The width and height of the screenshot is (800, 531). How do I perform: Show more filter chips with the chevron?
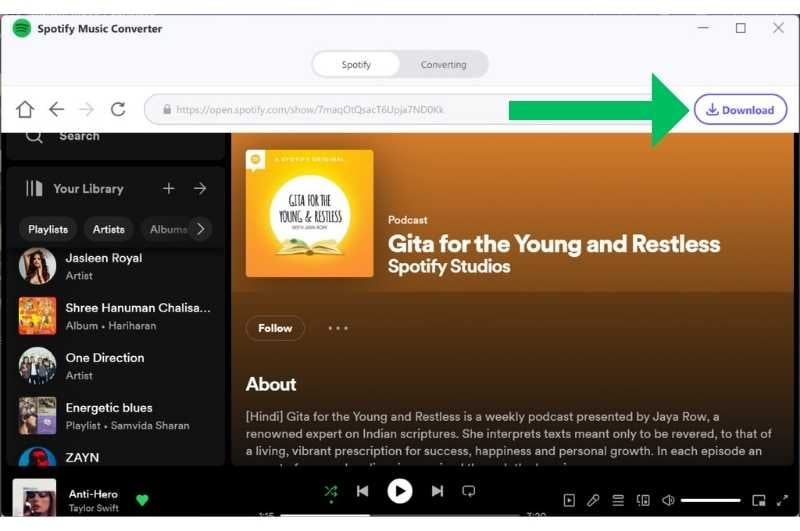pos(201,230)
